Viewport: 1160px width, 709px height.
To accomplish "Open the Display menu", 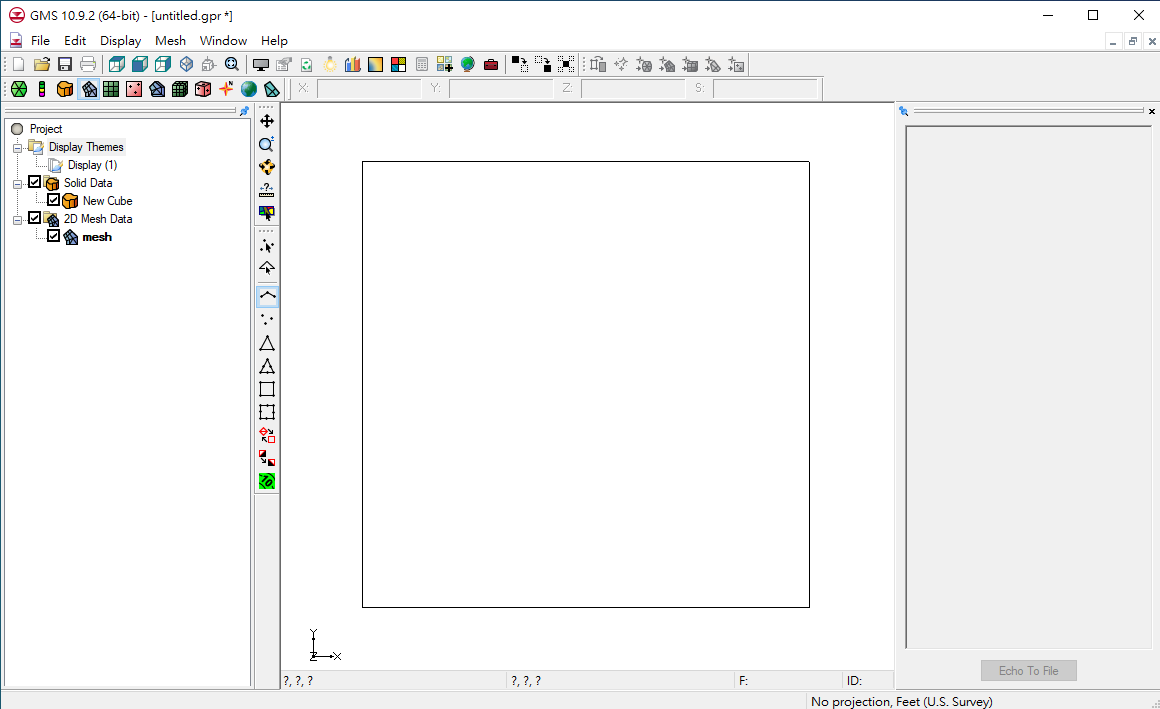I will tap(120, 41).
